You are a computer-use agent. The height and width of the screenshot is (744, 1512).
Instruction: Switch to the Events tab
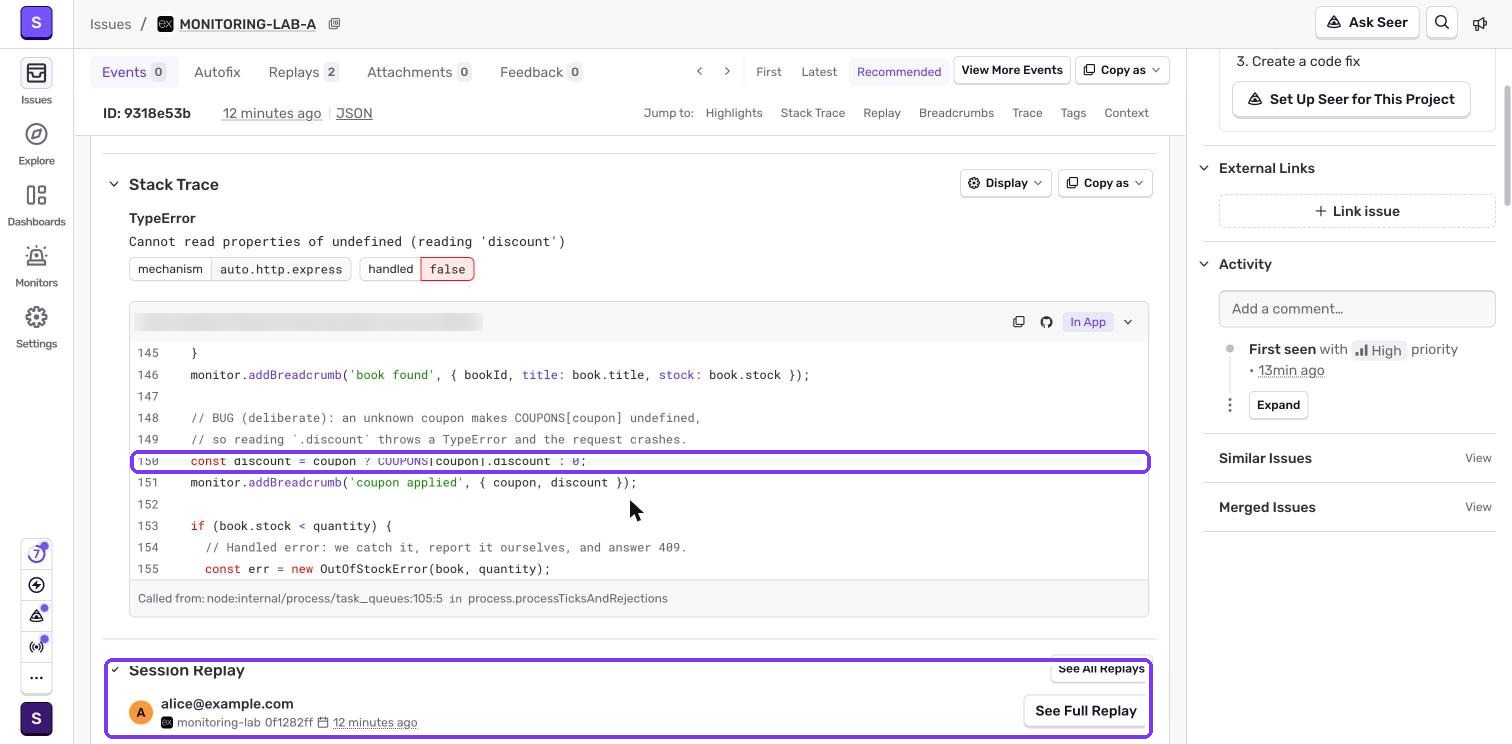click(x=133, y=72)
